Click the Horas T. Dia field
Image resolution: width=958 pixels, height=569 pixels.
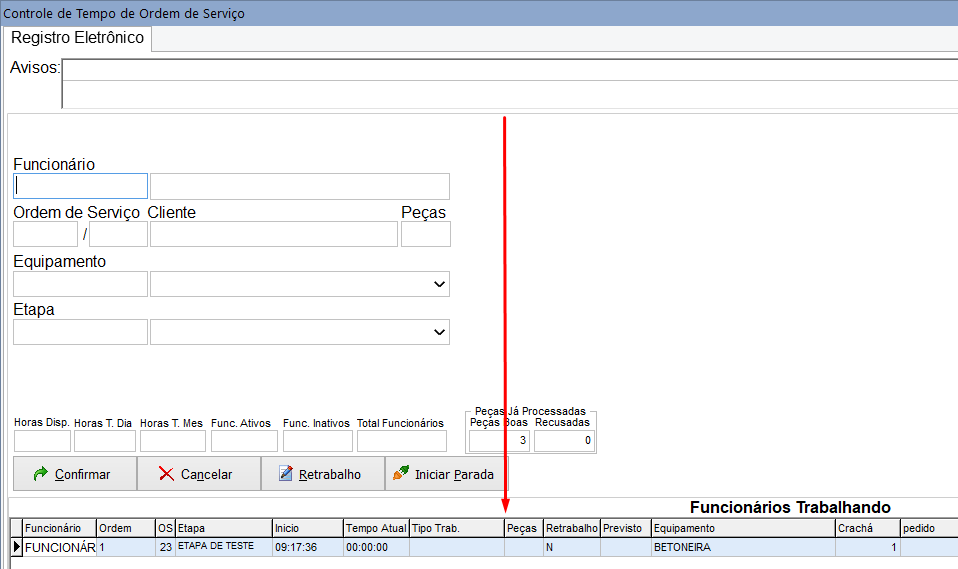tap(104, 441)
